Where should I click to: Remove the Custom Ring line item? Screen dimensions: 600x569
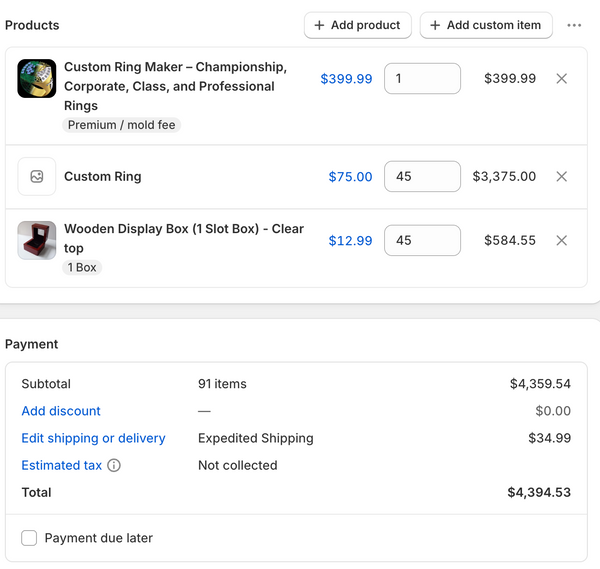tap(561, 176)
